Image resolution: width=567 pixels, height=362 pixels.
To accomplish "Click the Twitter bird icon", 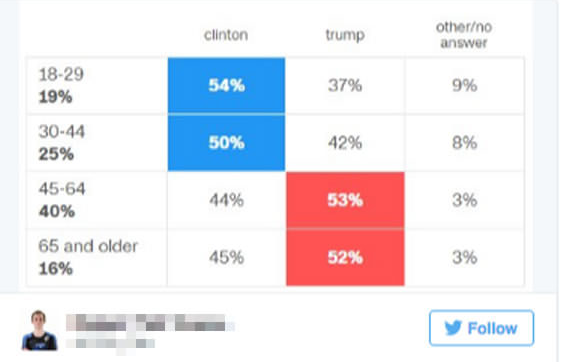I will tap(453, 328).
